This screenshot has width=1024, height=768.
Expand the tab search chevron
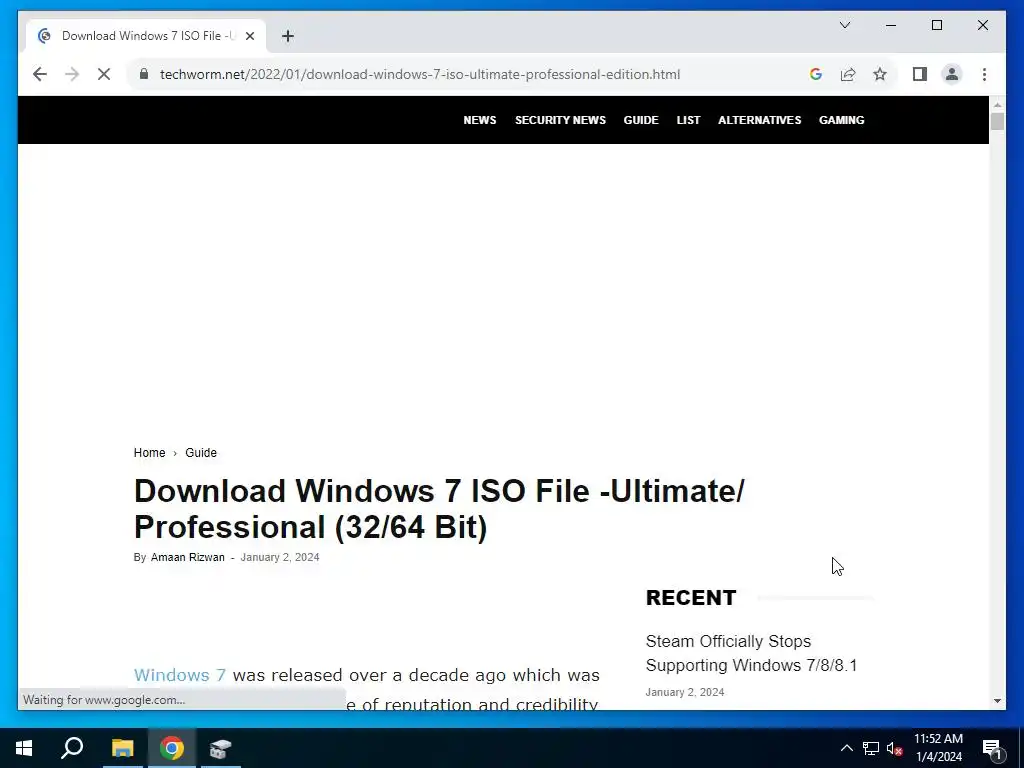844,25
